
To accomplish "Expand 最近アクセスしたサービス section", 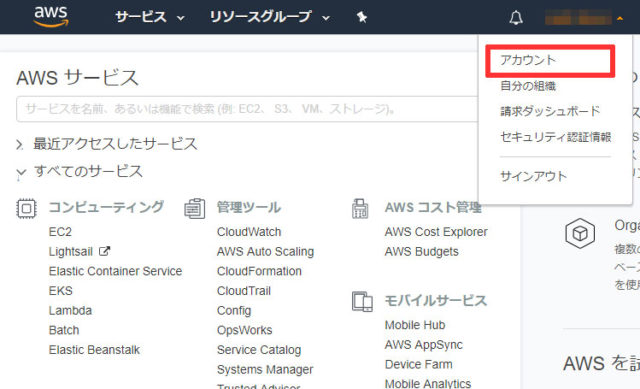I will click(x=107, y=144).
